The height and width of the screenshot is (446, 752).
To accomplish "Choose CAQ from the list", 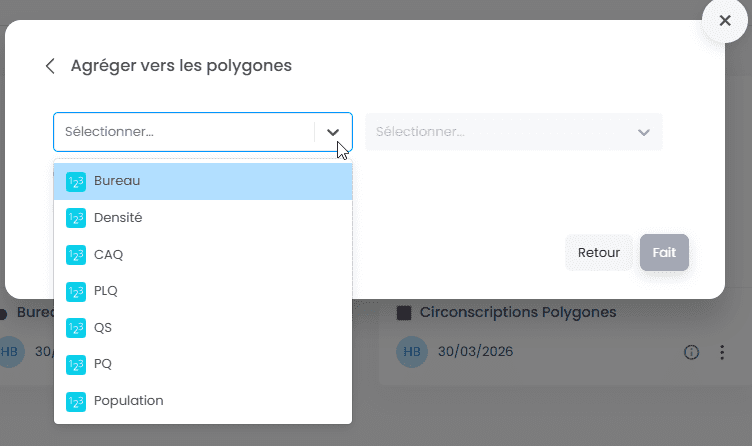I will tap(203, 255).
